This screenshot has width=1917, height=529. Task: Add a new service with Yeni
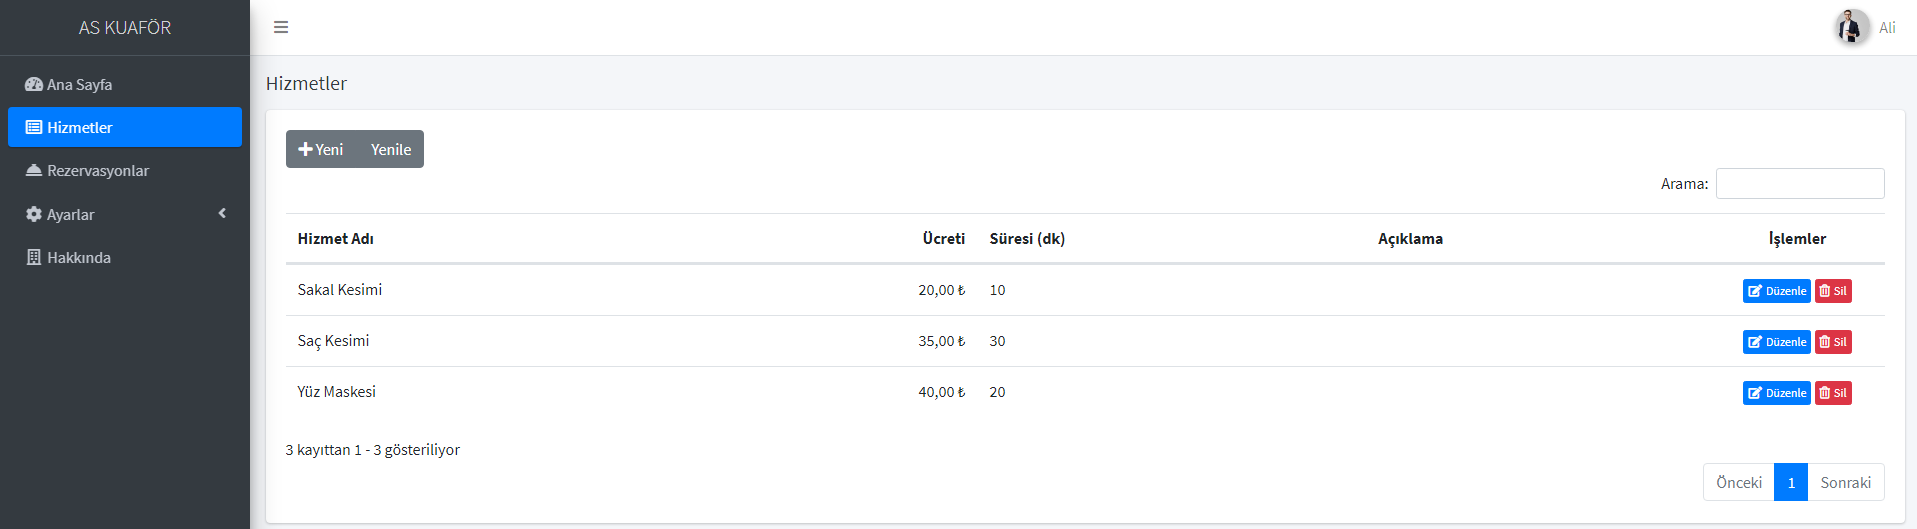click(321, 149)
